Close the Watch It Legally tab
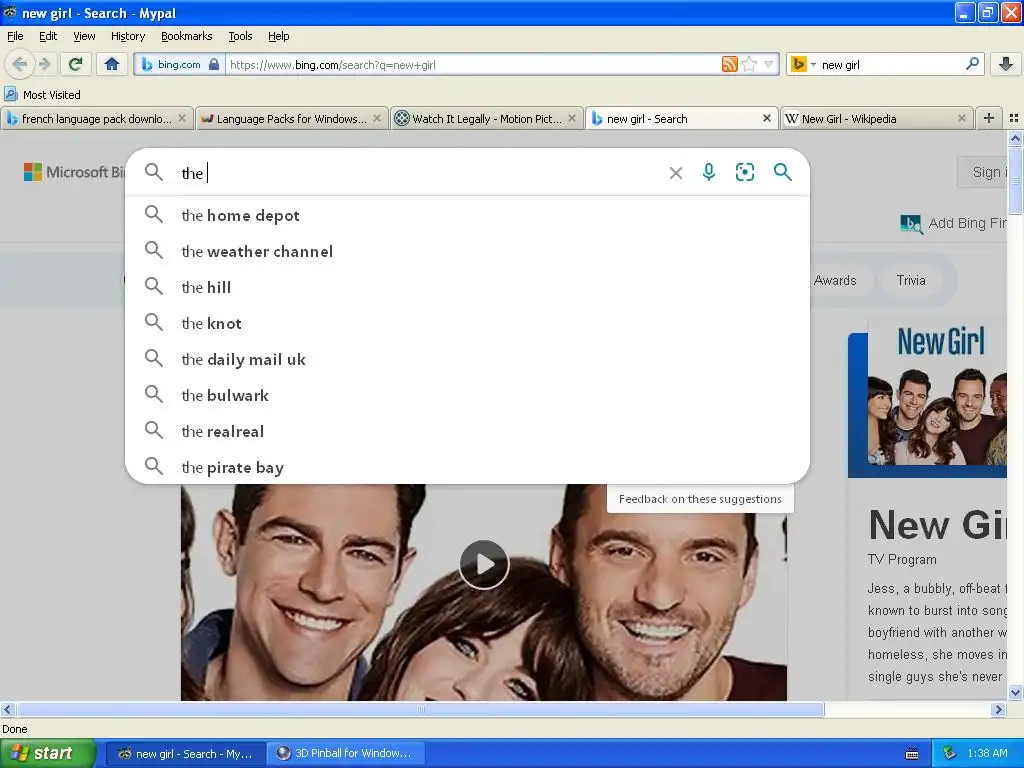Viewport: 1024px width, 768px height. pyautogui.click(x=572, y=118)
